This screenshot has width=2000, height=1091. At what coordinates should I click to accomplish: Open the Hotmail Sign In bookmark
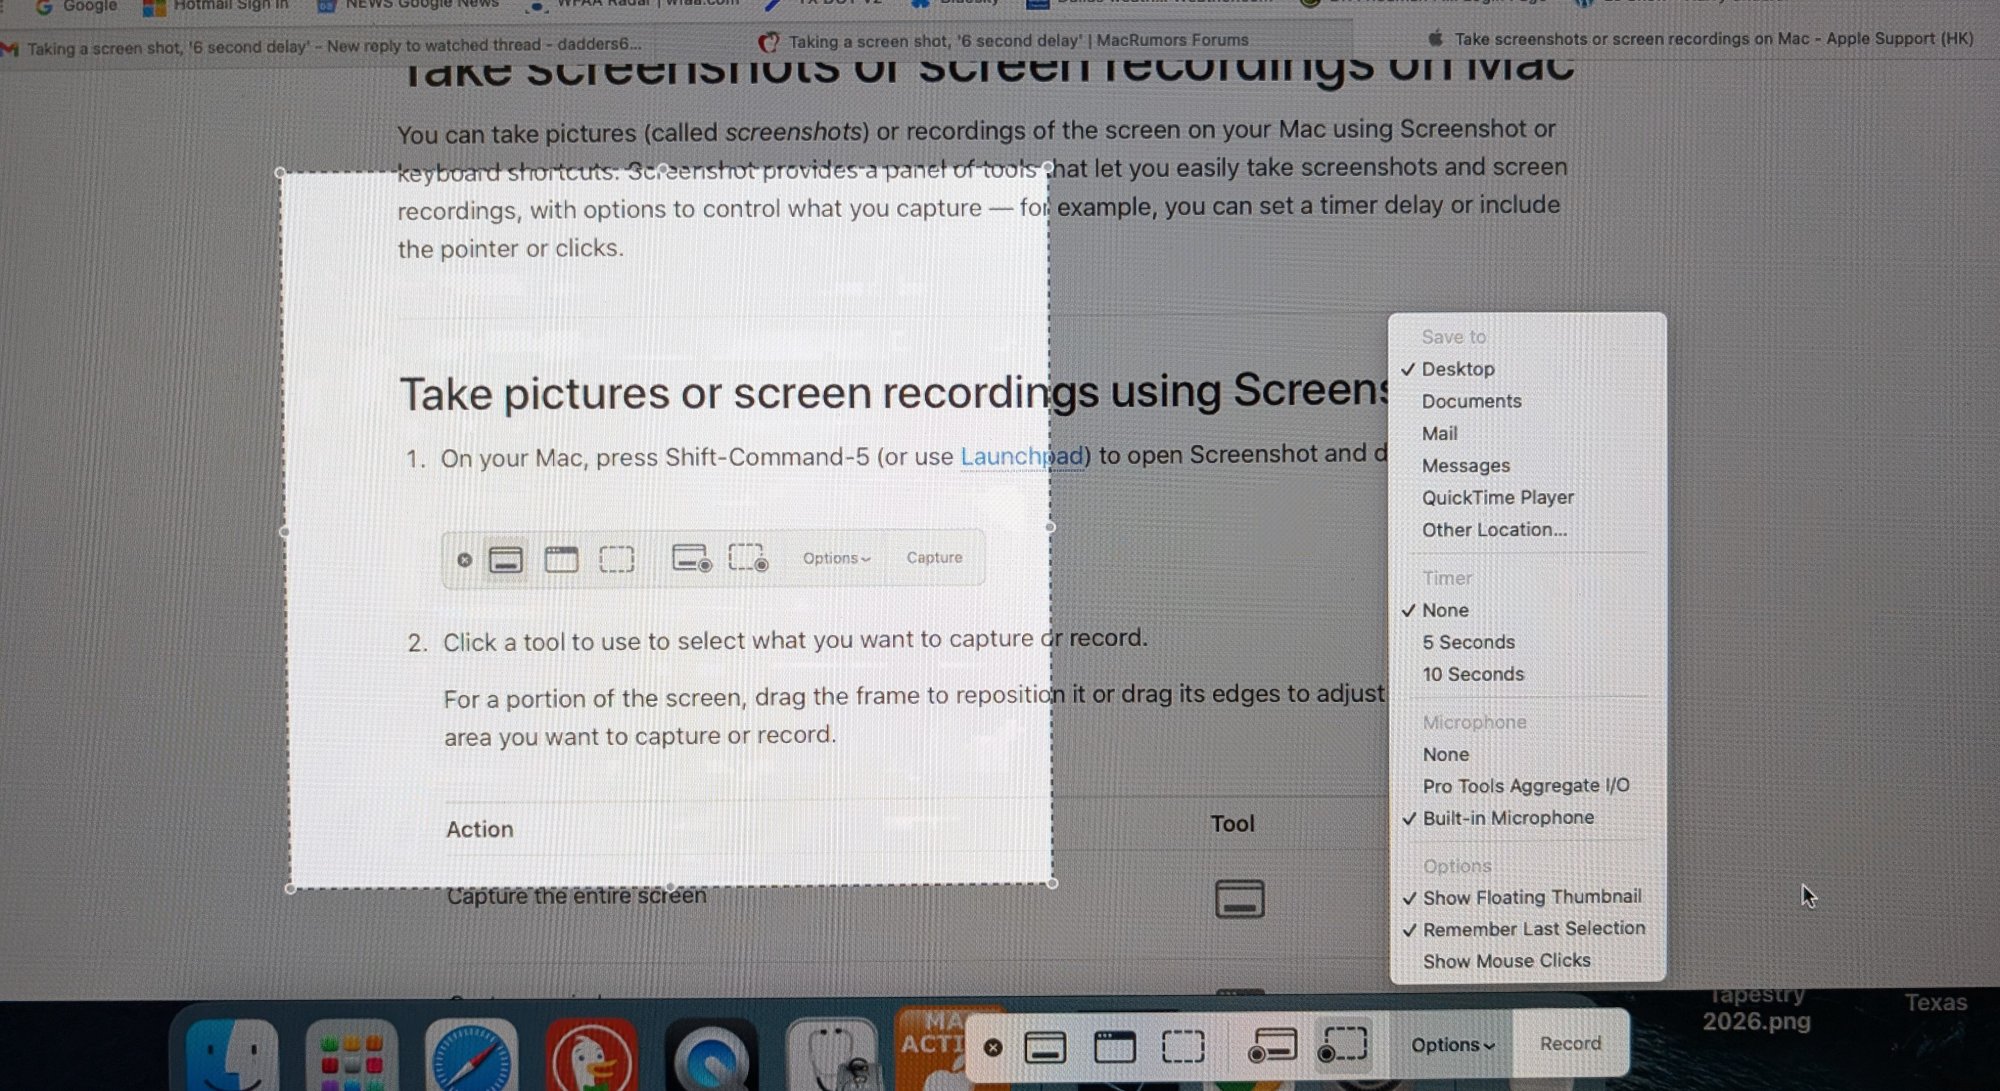coord(216,6)
